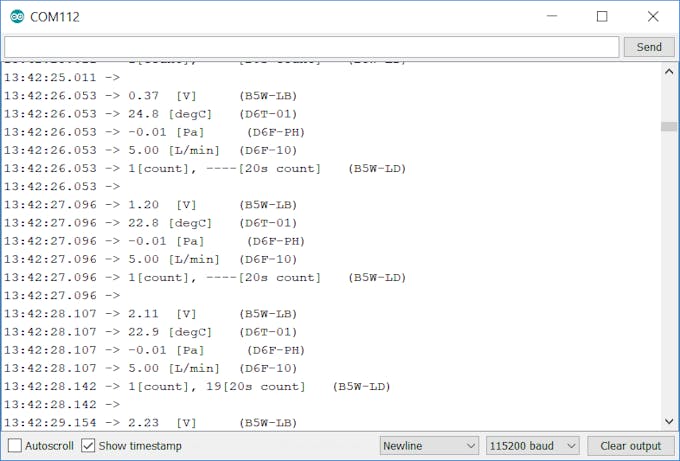The width and height of the screenshot is (680, 461).
Task: Click the 5.00 [L/min] line at 13:42:28.107
Action: click(150, 368)
